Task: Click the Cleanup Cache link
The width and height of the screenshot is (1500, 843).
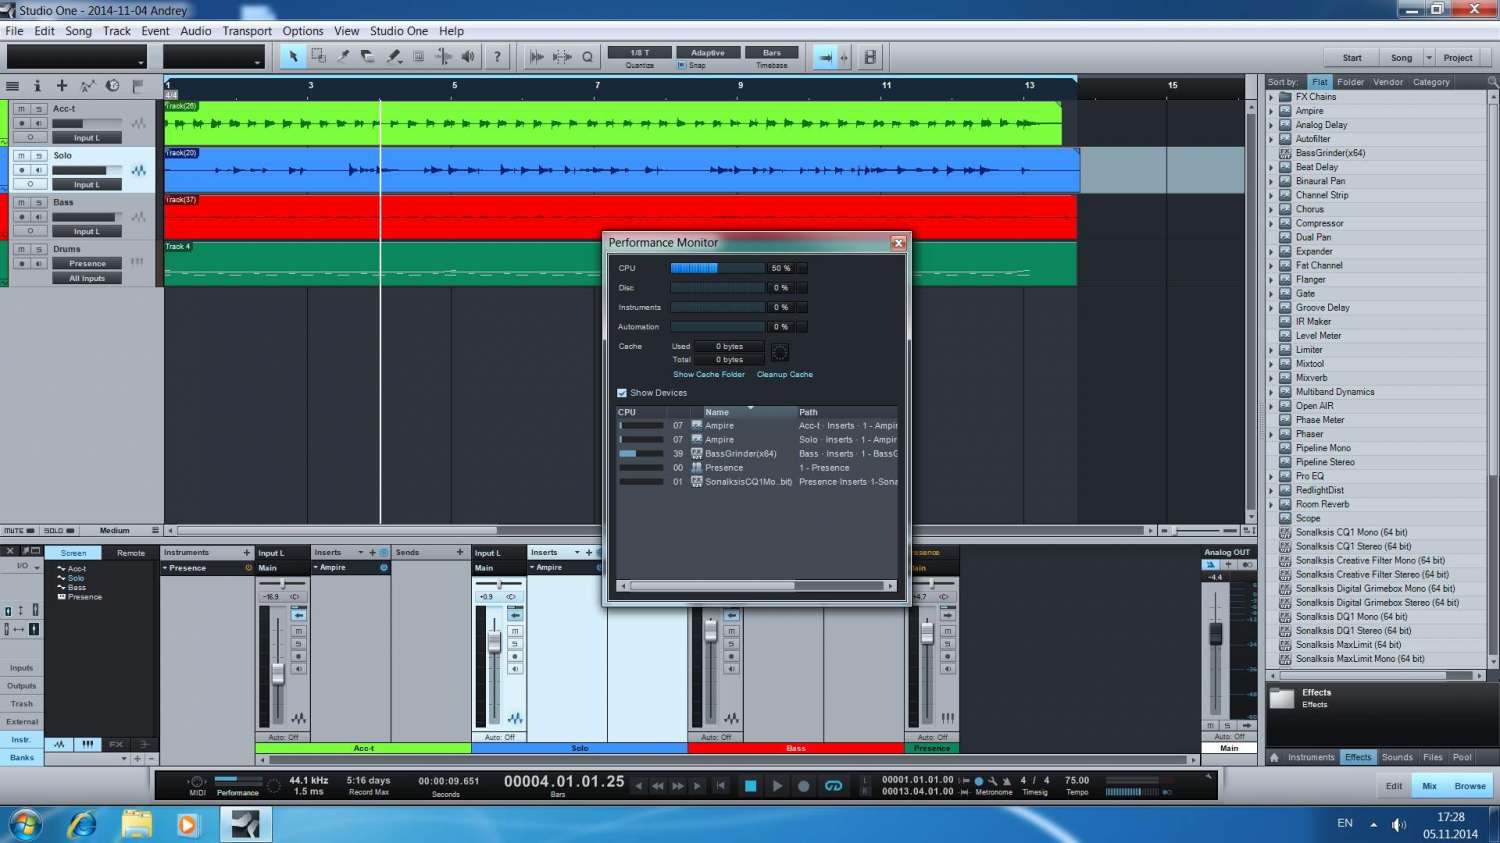Action: pyautogui.click(x=785, y=374)
